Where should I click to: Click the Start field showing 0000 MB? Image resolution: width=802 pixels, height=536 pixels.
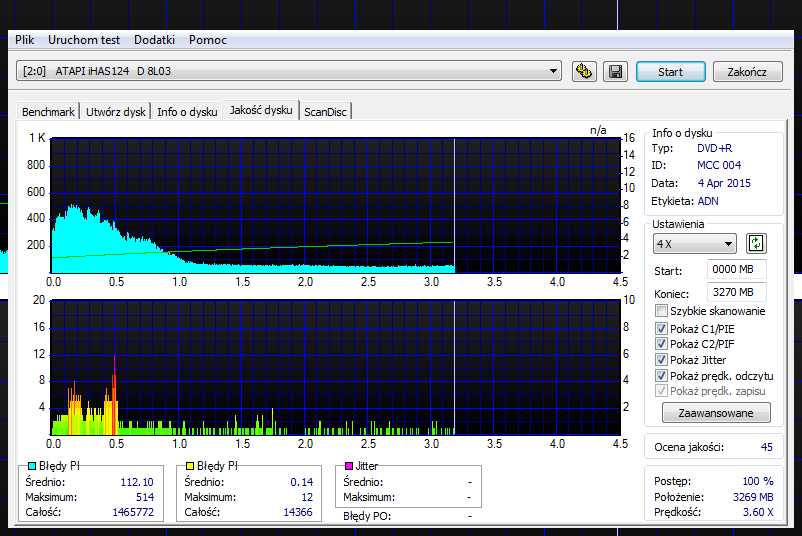pyautogui.click(x=736, y=269)
